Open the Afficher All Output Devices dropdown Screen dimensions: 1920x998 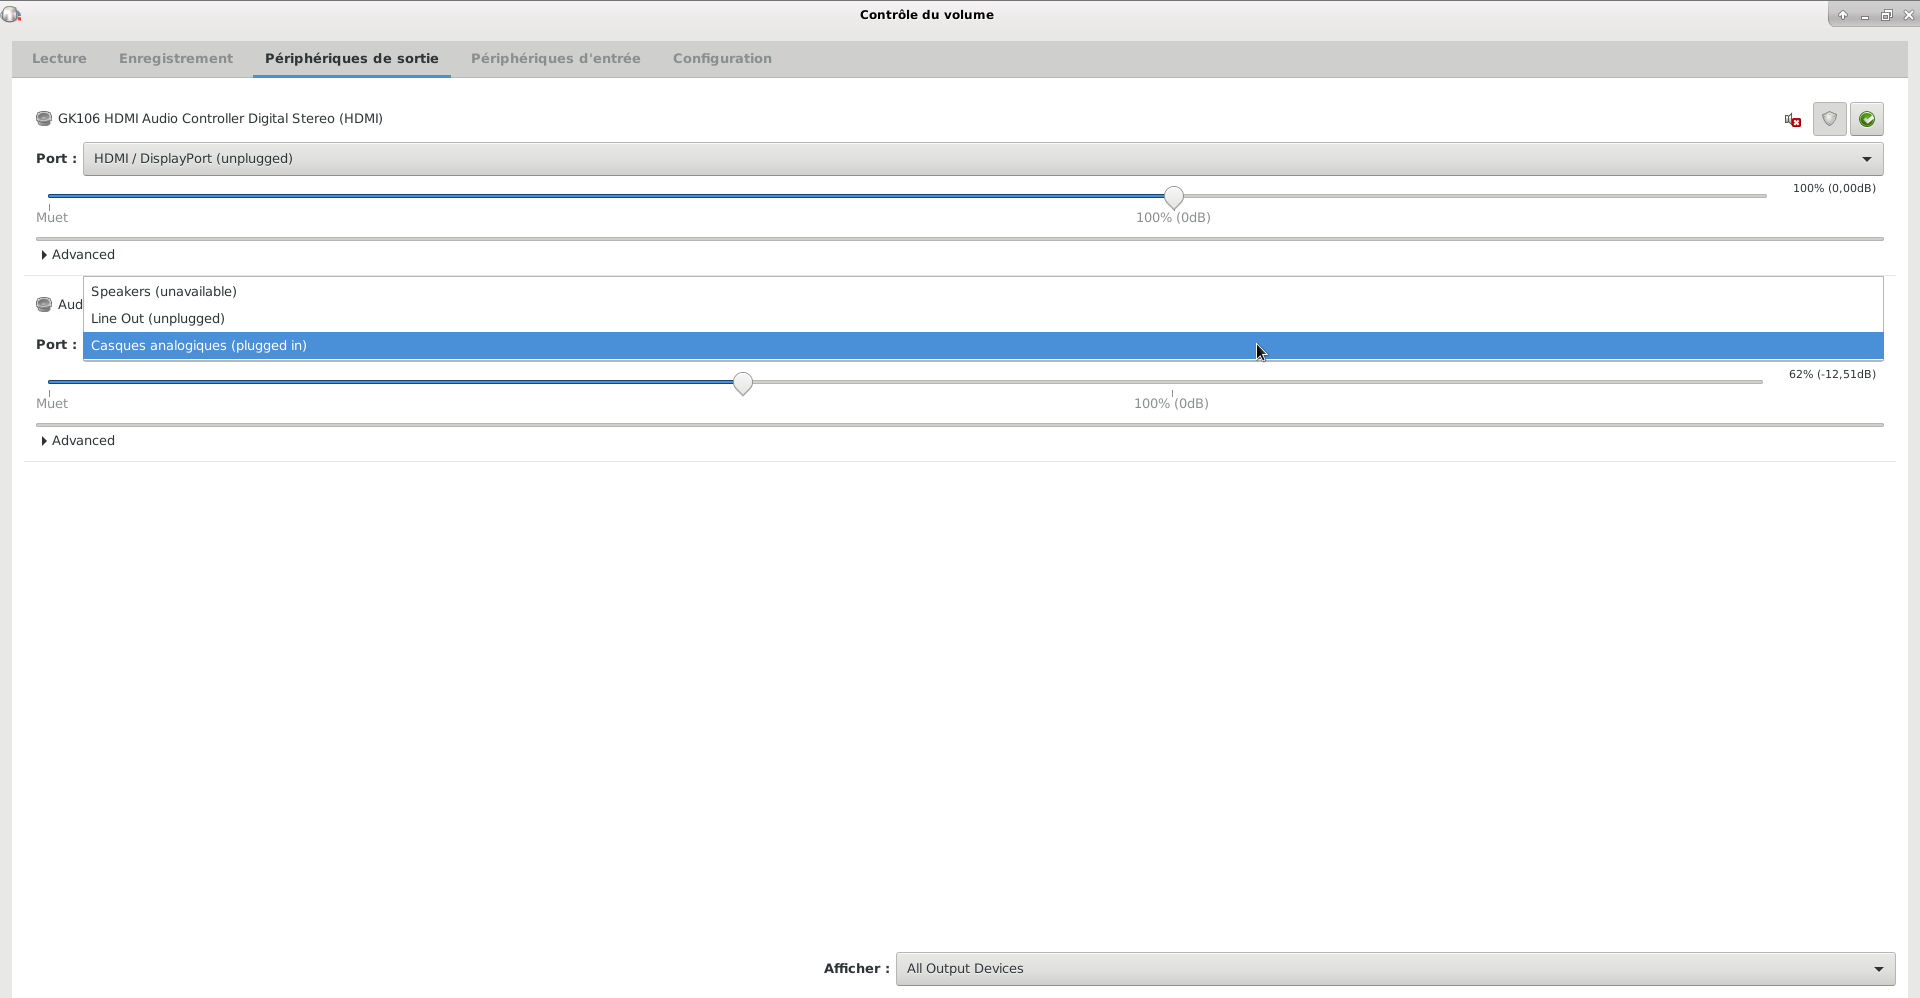pos(1395,968)
